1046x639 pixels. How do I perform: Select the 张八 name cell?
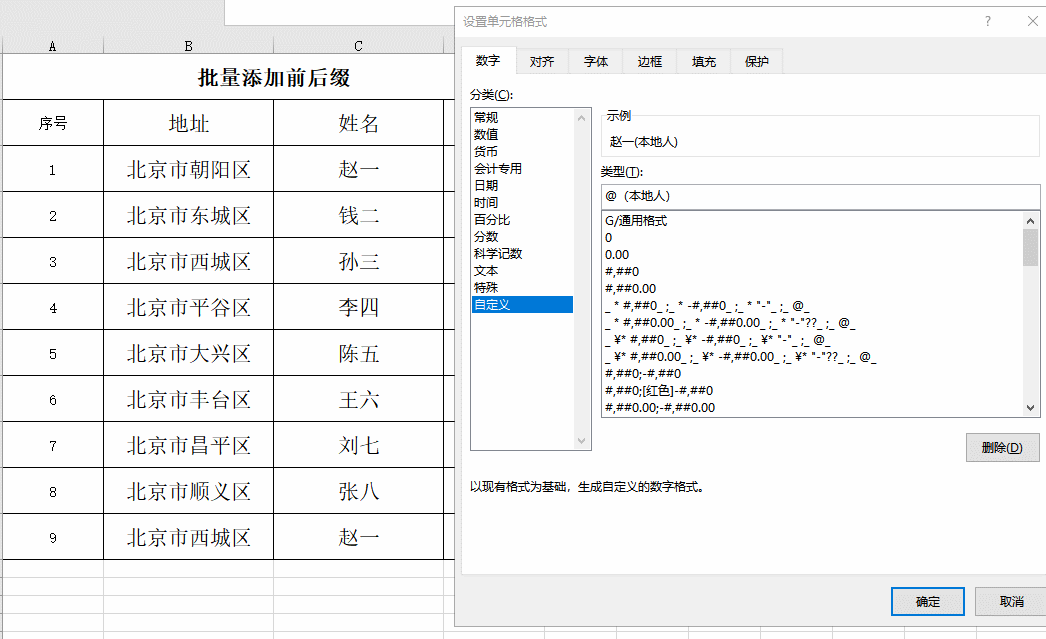click(358, 491)
